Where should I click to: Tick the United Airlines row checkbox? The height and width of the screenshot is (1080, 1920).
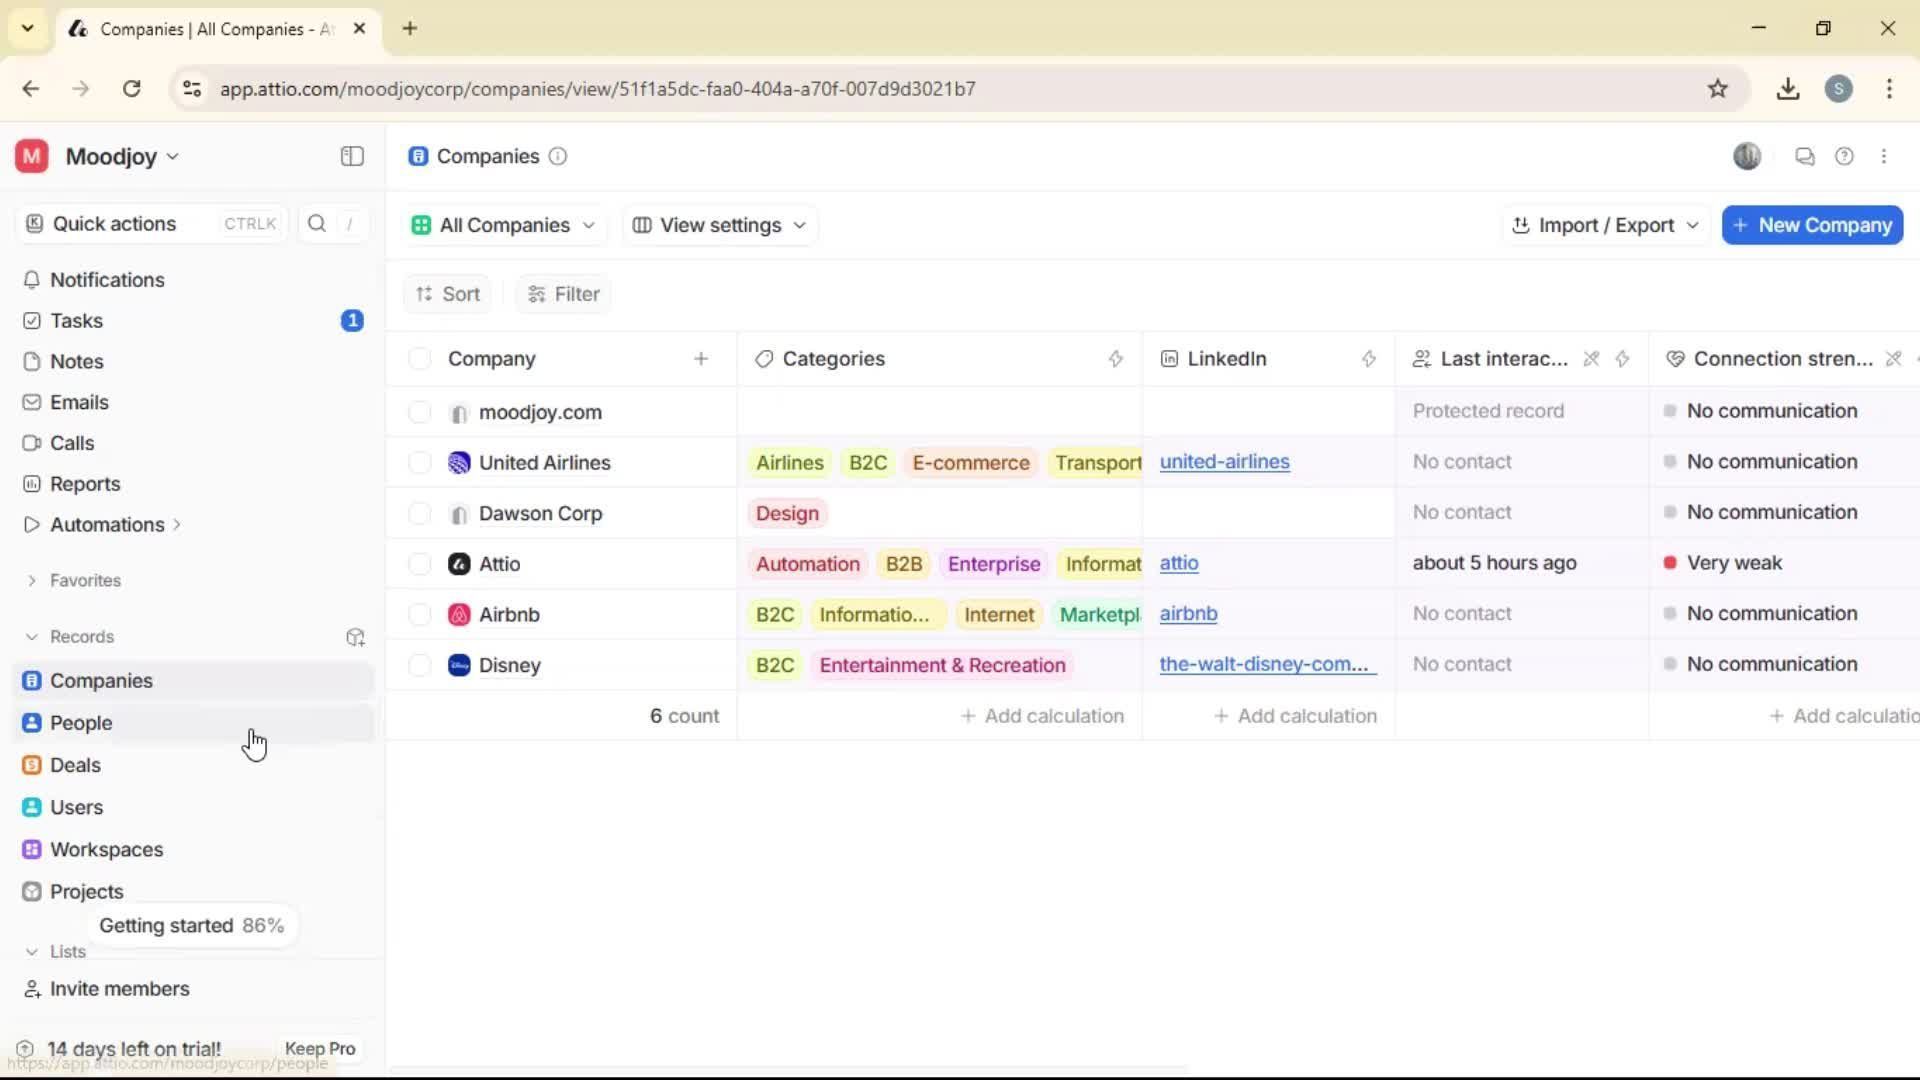420,463
